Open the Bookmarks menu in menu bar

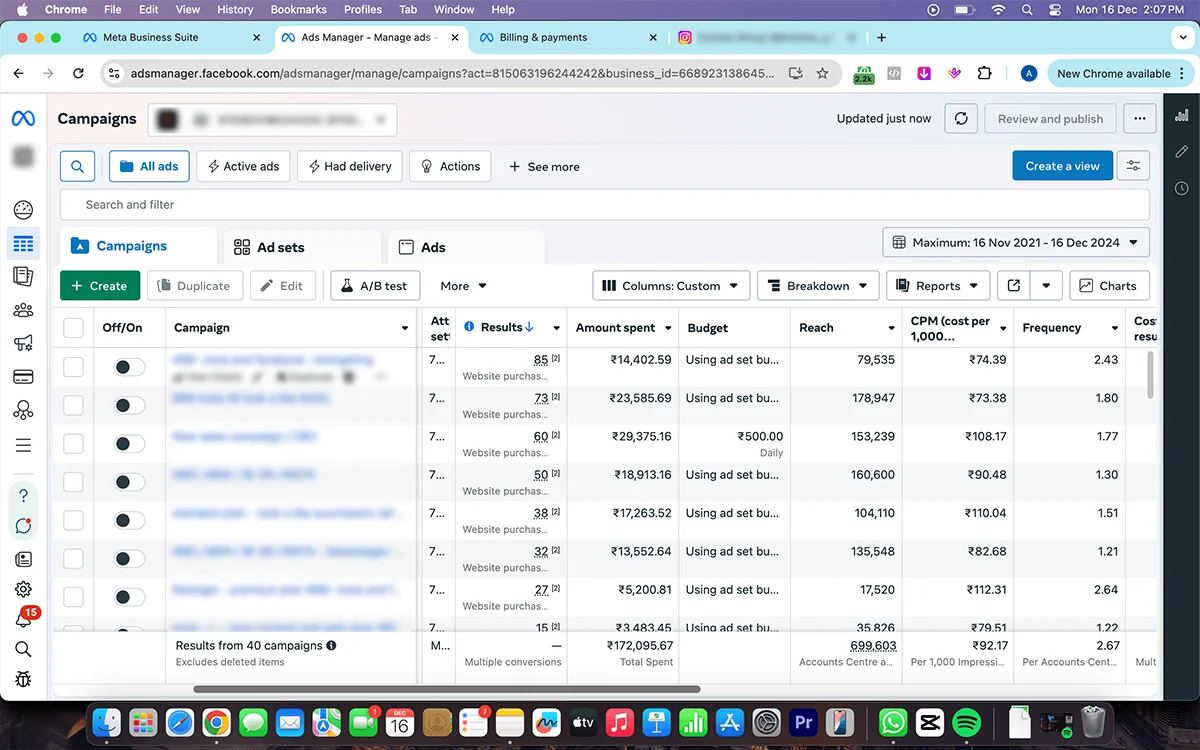(298, 10)
